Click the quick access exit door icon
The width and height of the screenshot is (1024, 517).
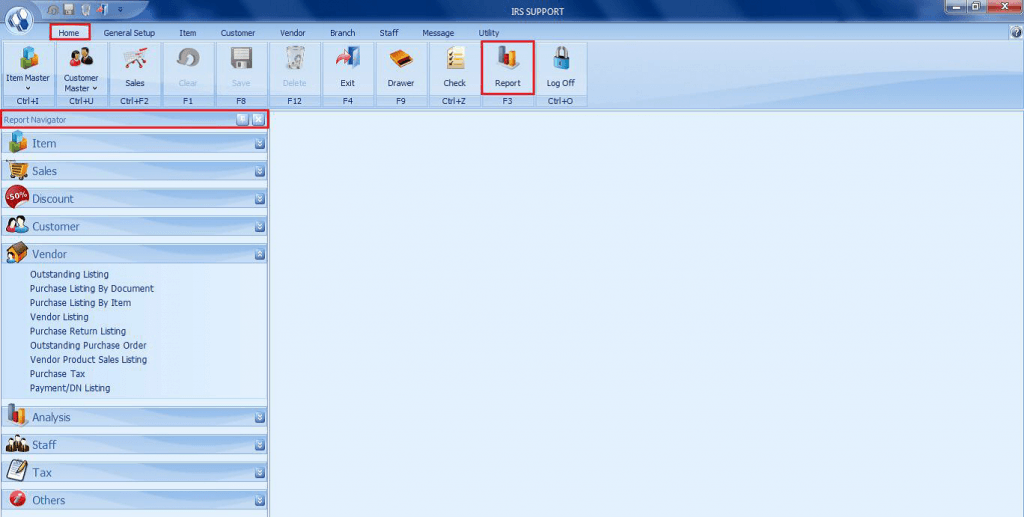point(102,10)
